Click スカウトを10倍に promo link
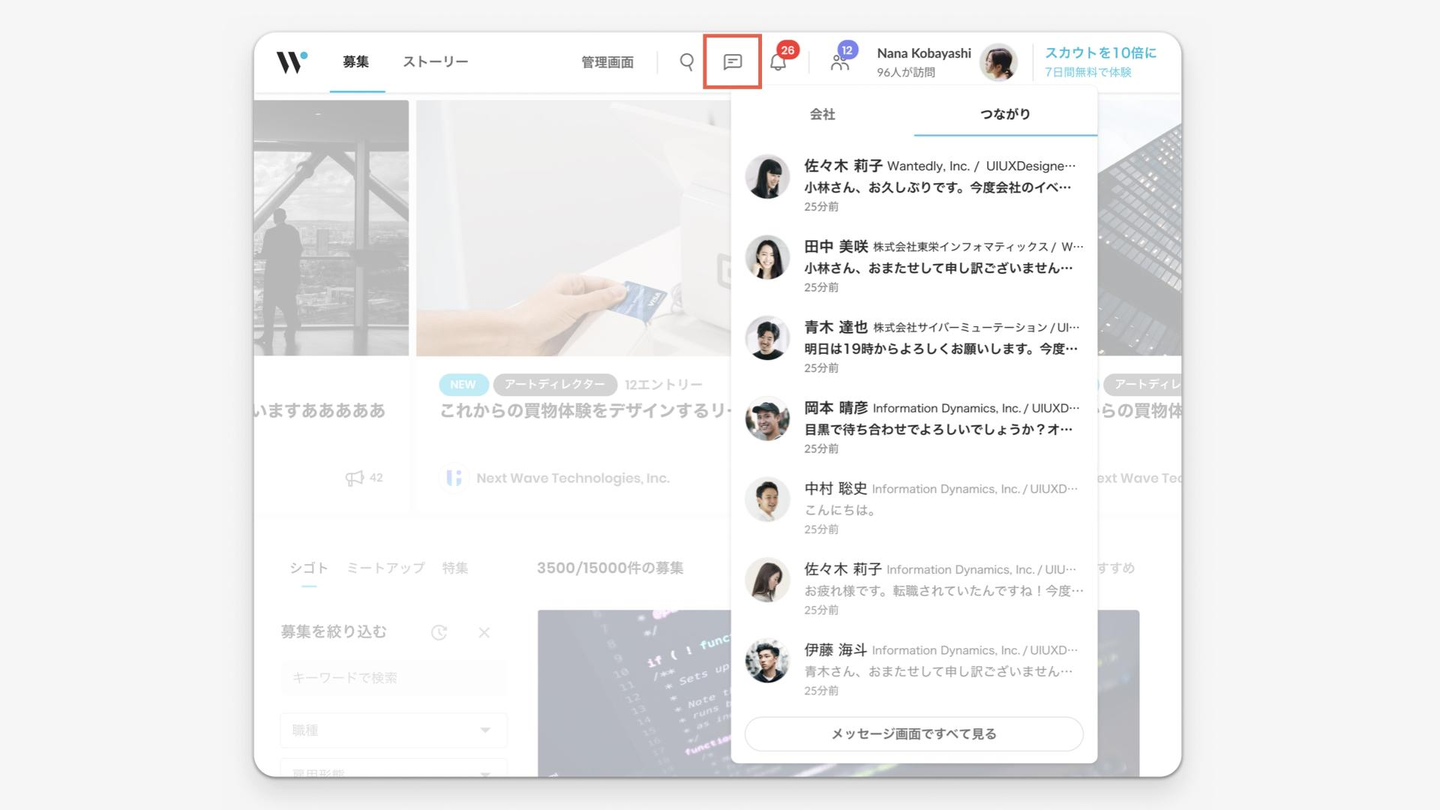Viewport: 1440px width, 810px height. (1100, 53)
